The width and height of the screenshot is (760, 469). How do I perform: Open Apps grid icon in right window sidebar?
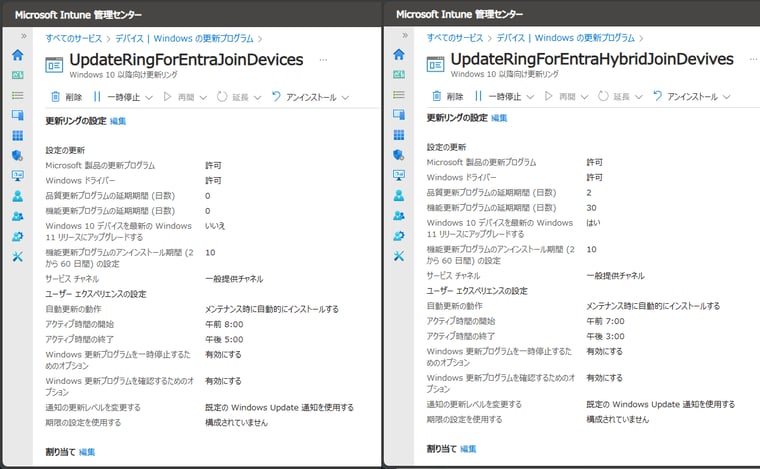tap(399, 135)
